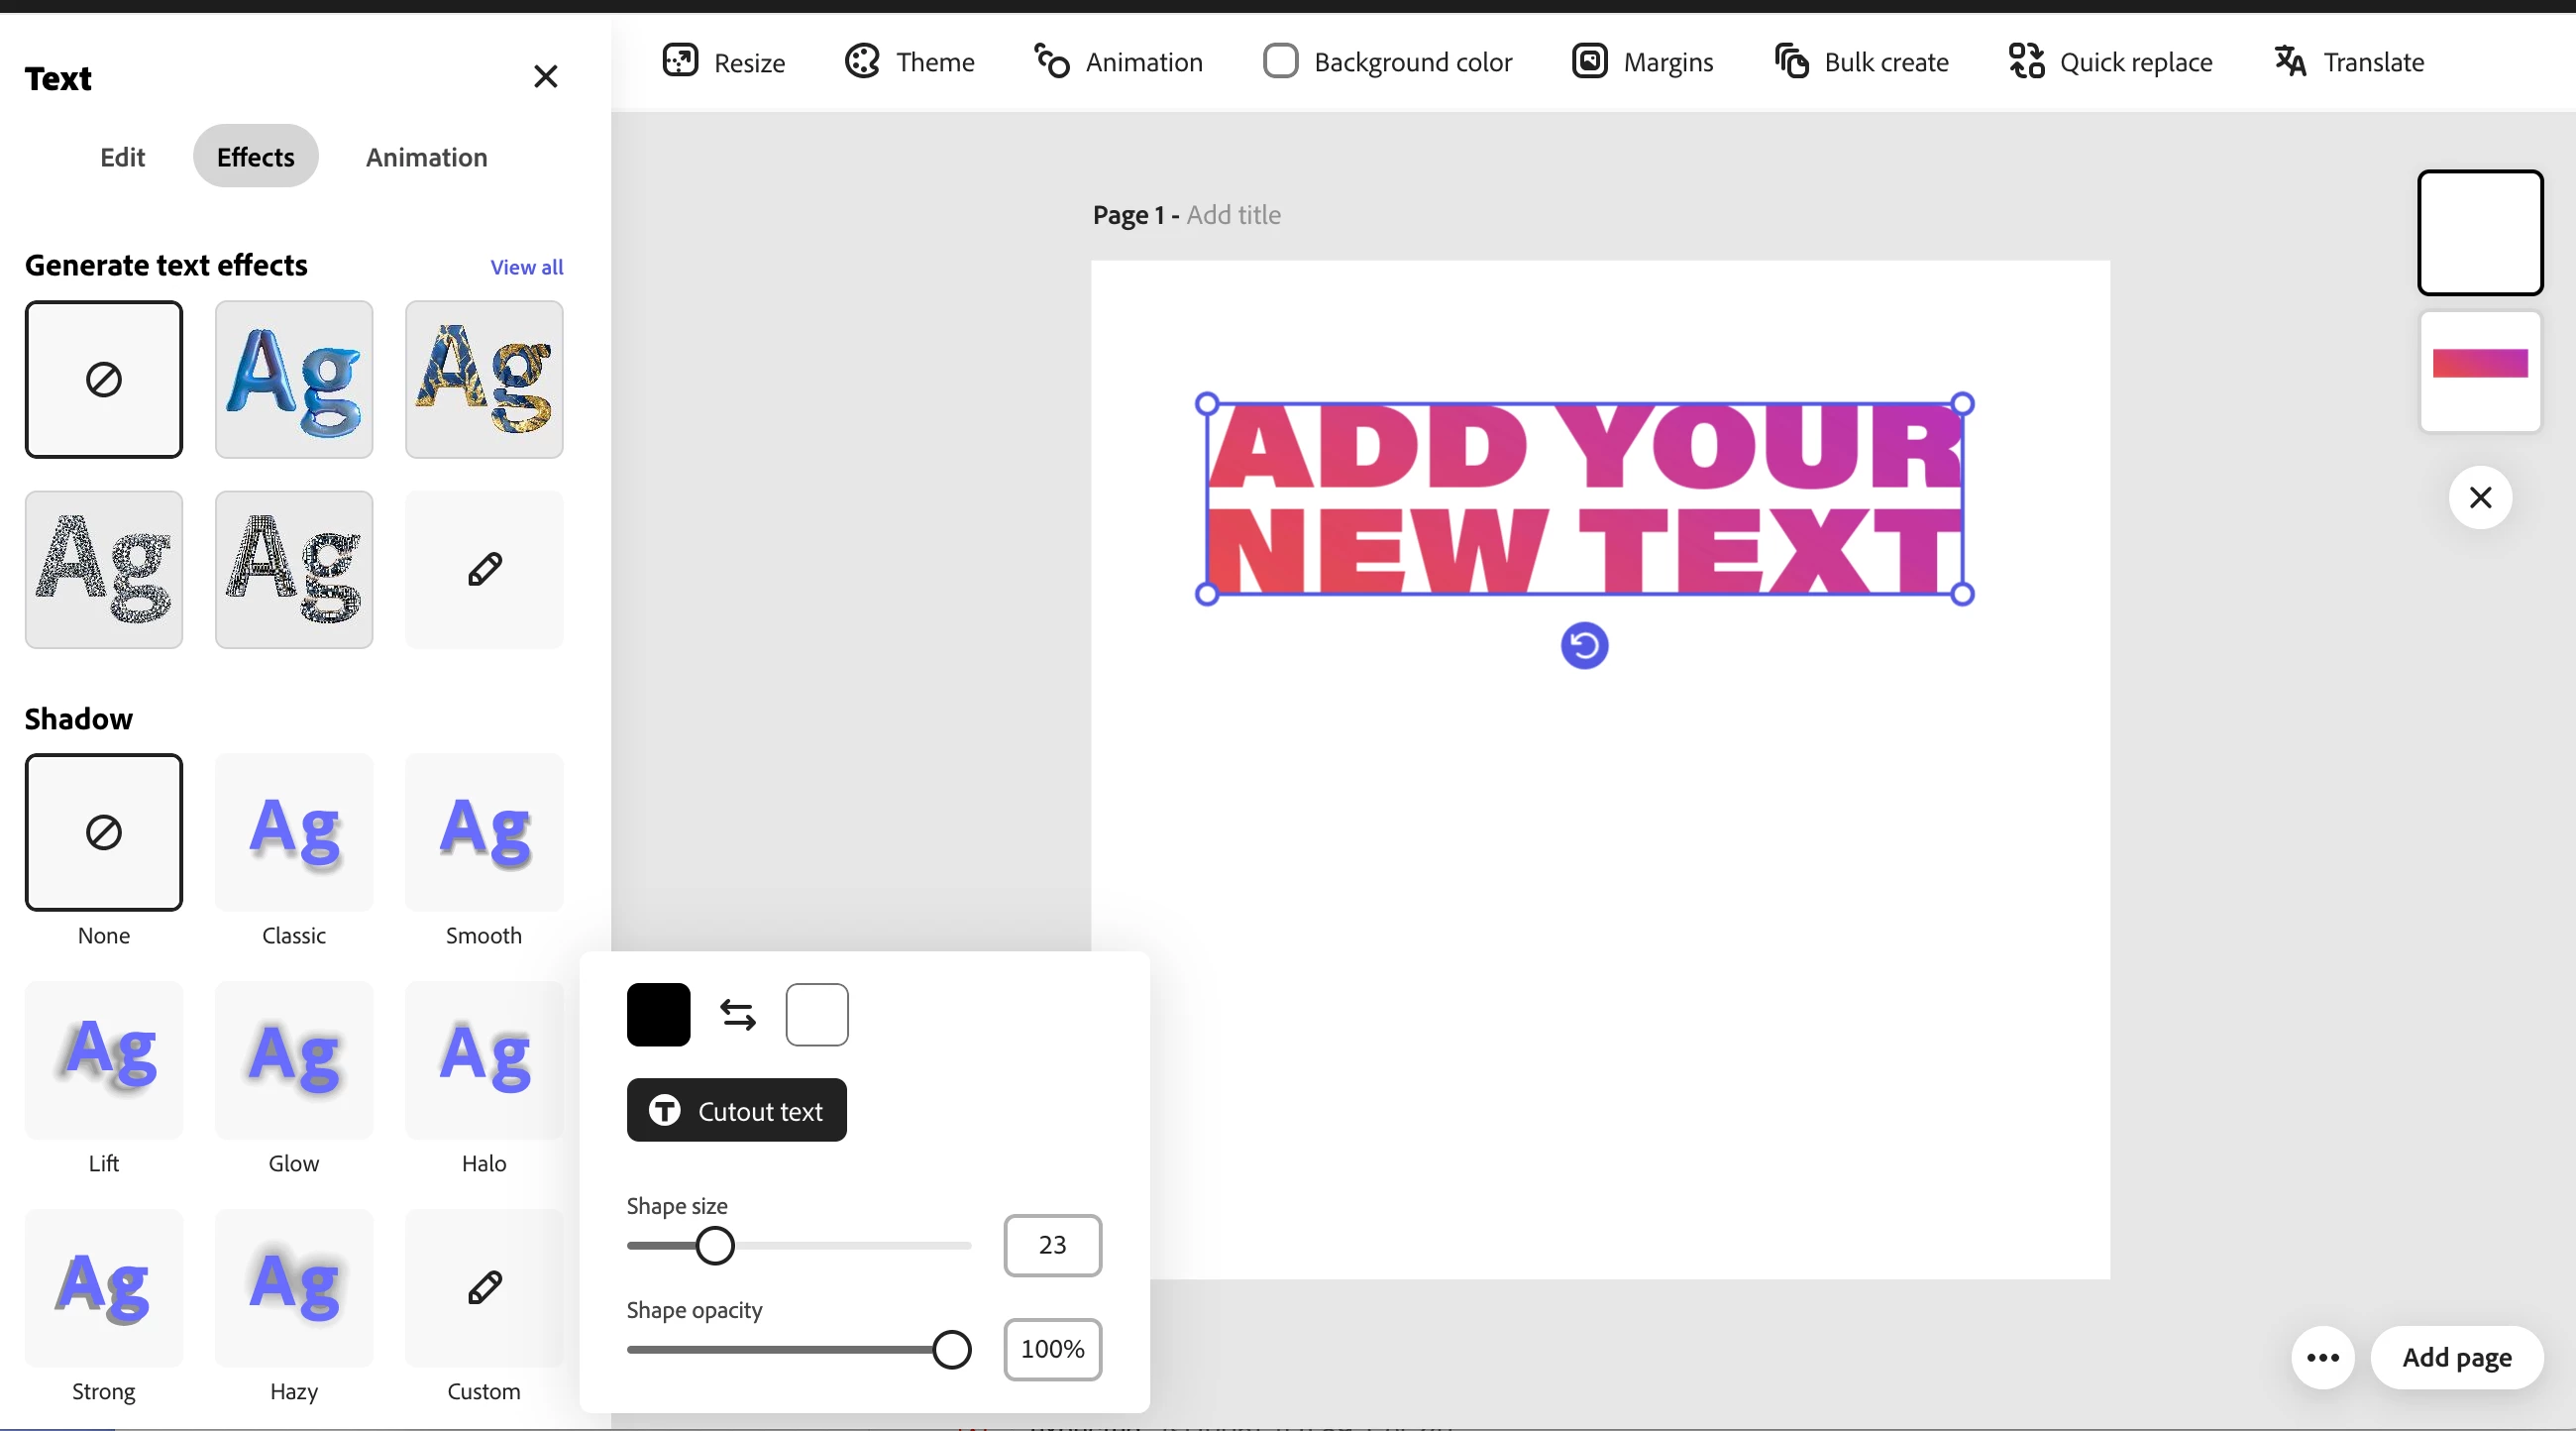Open the three-dots more options menu
2576x1431 pixels.
[x=2322, y=1357]
